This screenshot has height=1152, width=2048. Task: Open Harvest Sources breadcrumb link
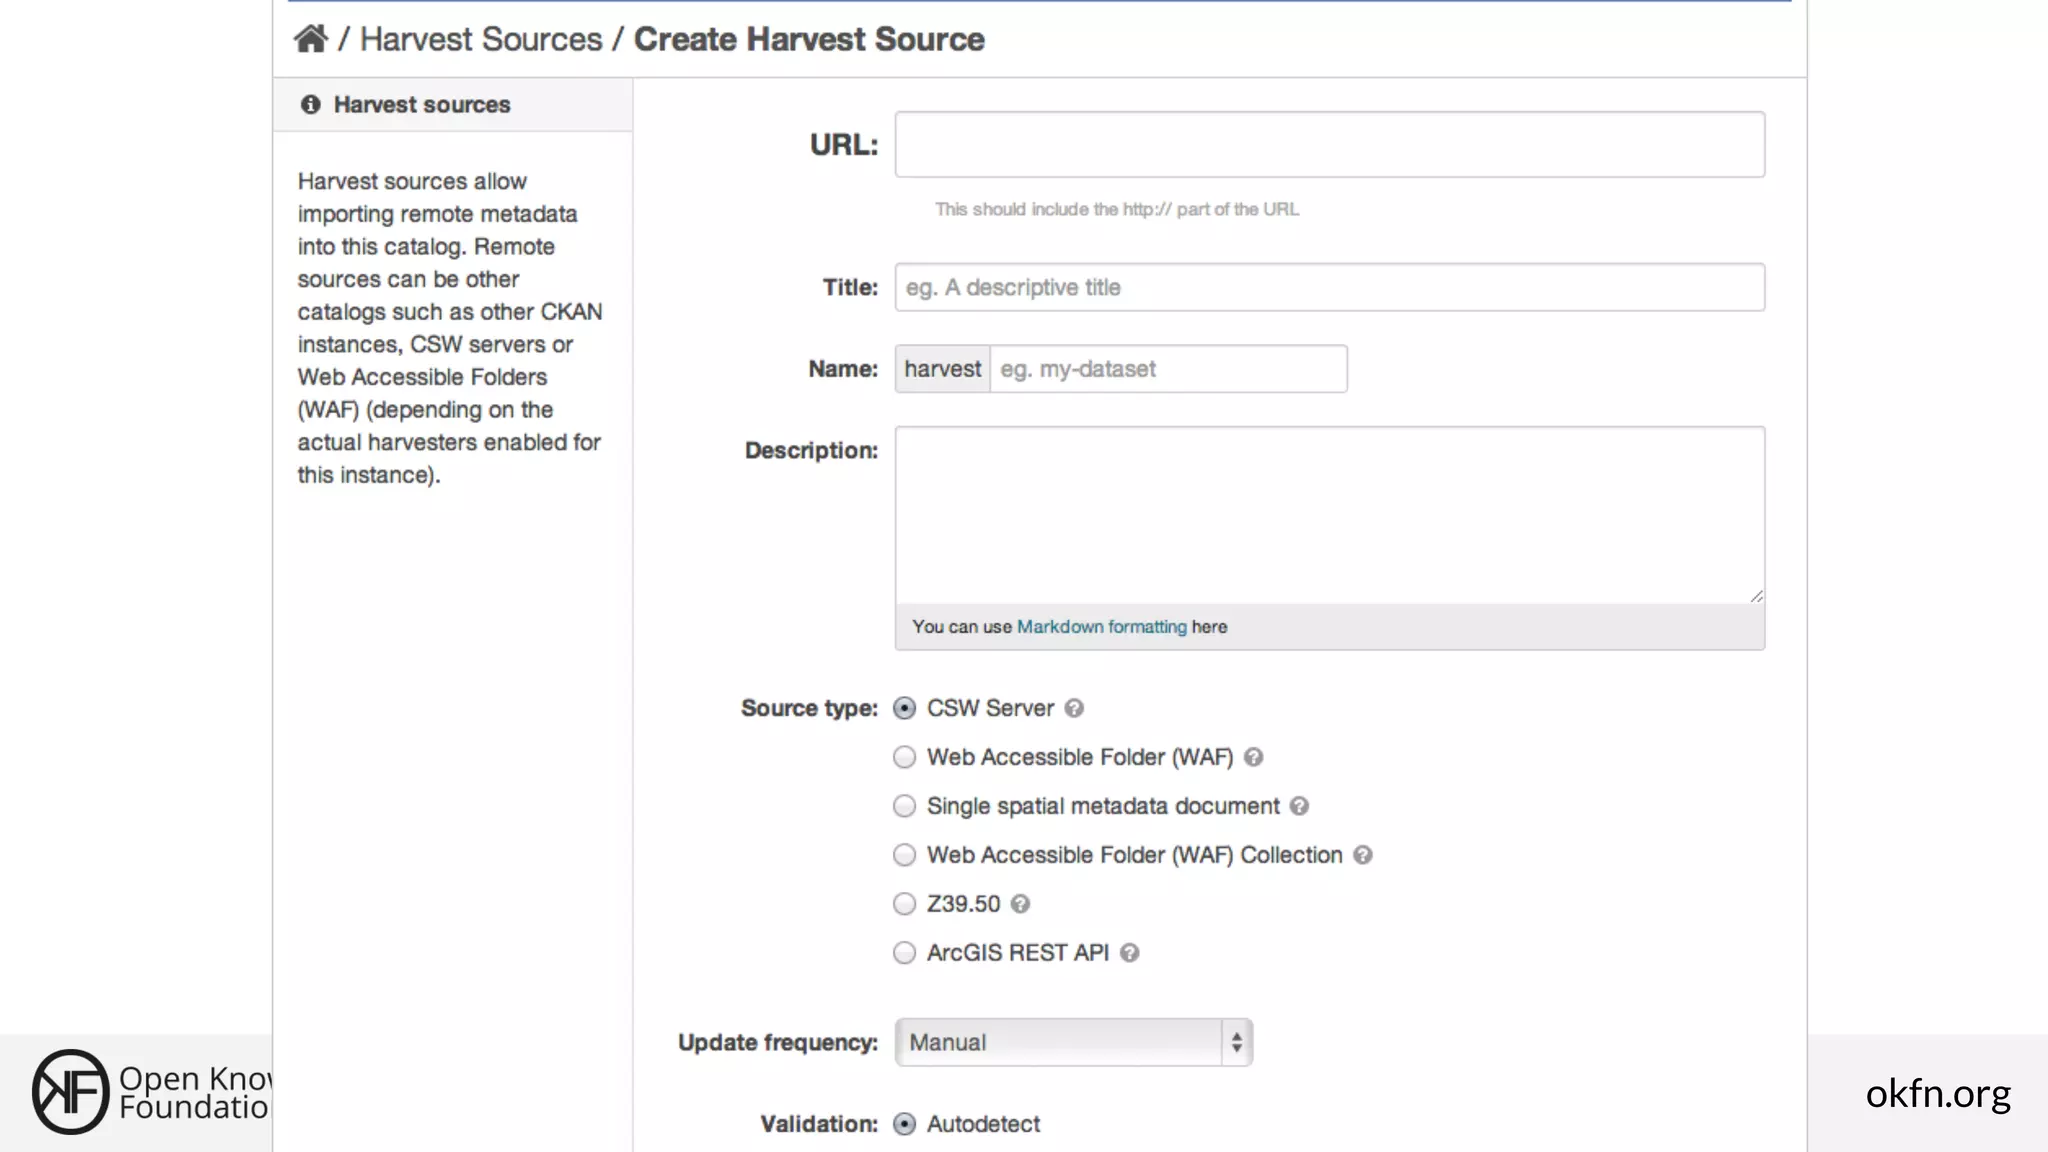pos(481,39)
